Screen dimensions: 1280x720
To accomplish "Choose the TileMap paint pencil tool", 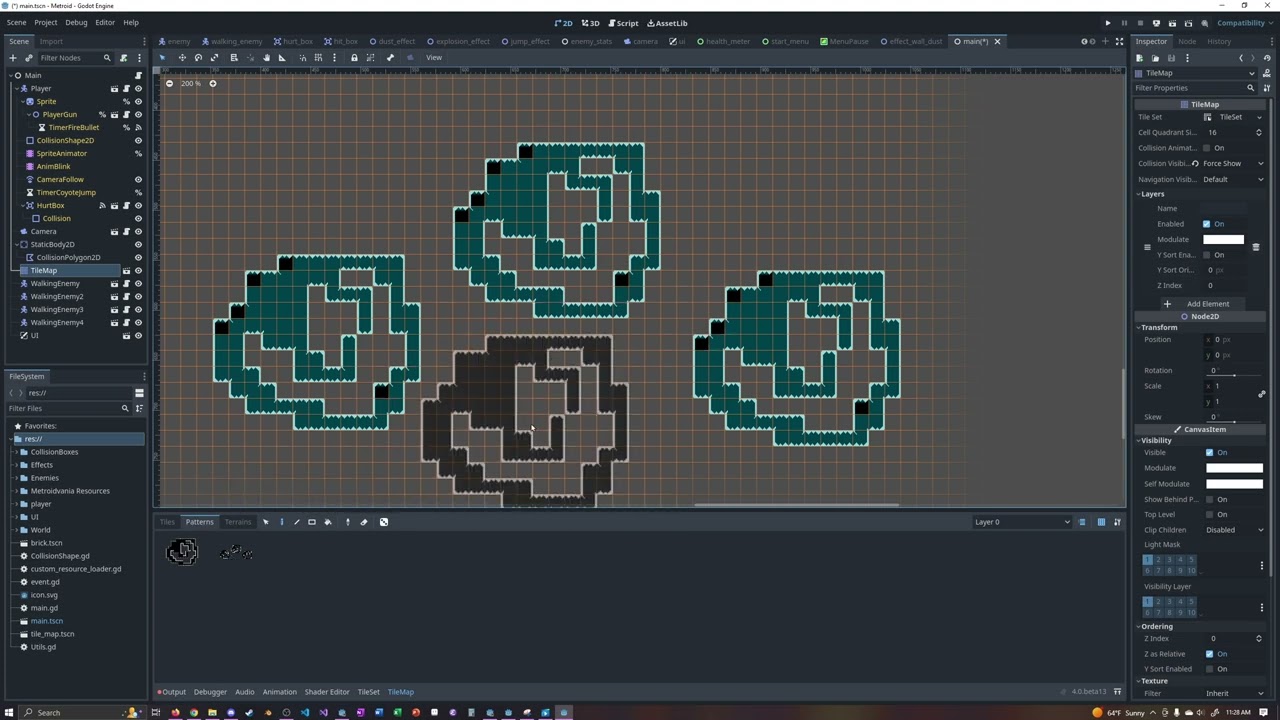I will point(281,522).
